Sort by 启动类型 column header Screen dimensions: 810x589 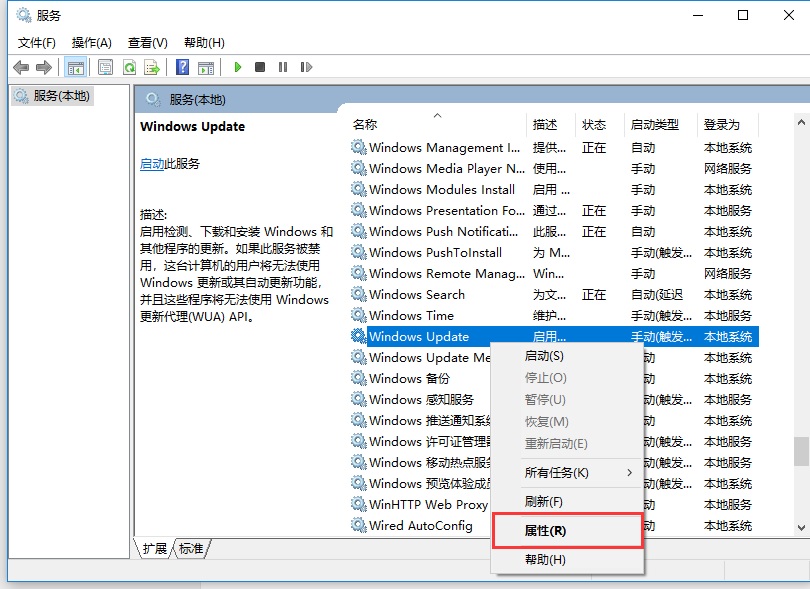(660, 125)
